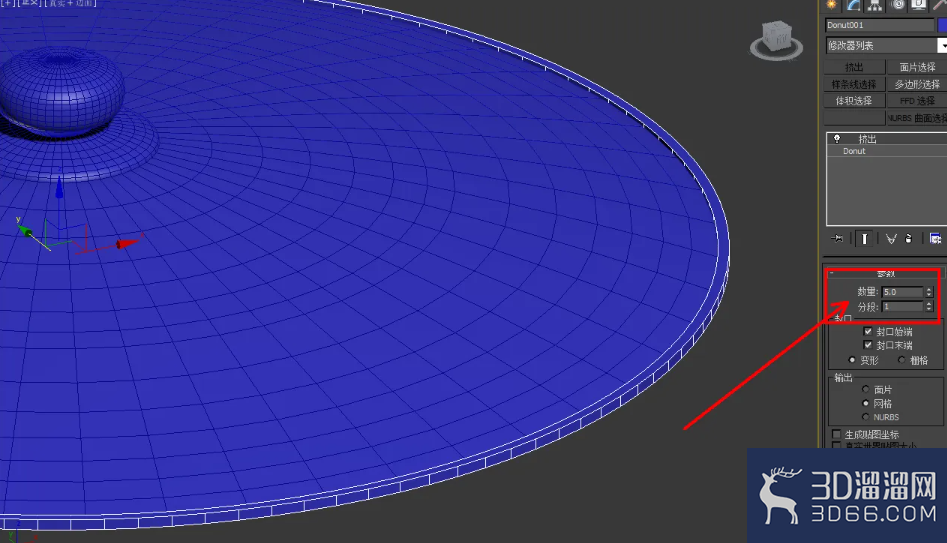Click the blue Z-axis gizmo arrow
Screen dimensions: 947x543
(59, 188)
